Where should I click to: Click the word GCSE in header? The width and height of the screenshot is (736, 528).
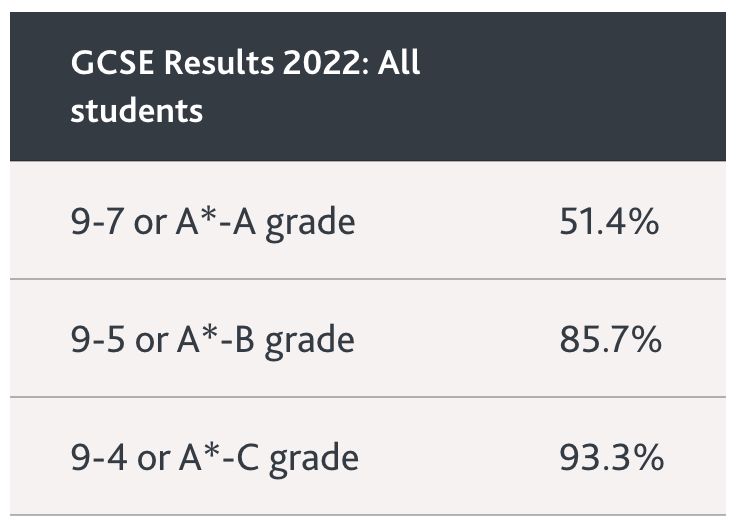[112, 62]
